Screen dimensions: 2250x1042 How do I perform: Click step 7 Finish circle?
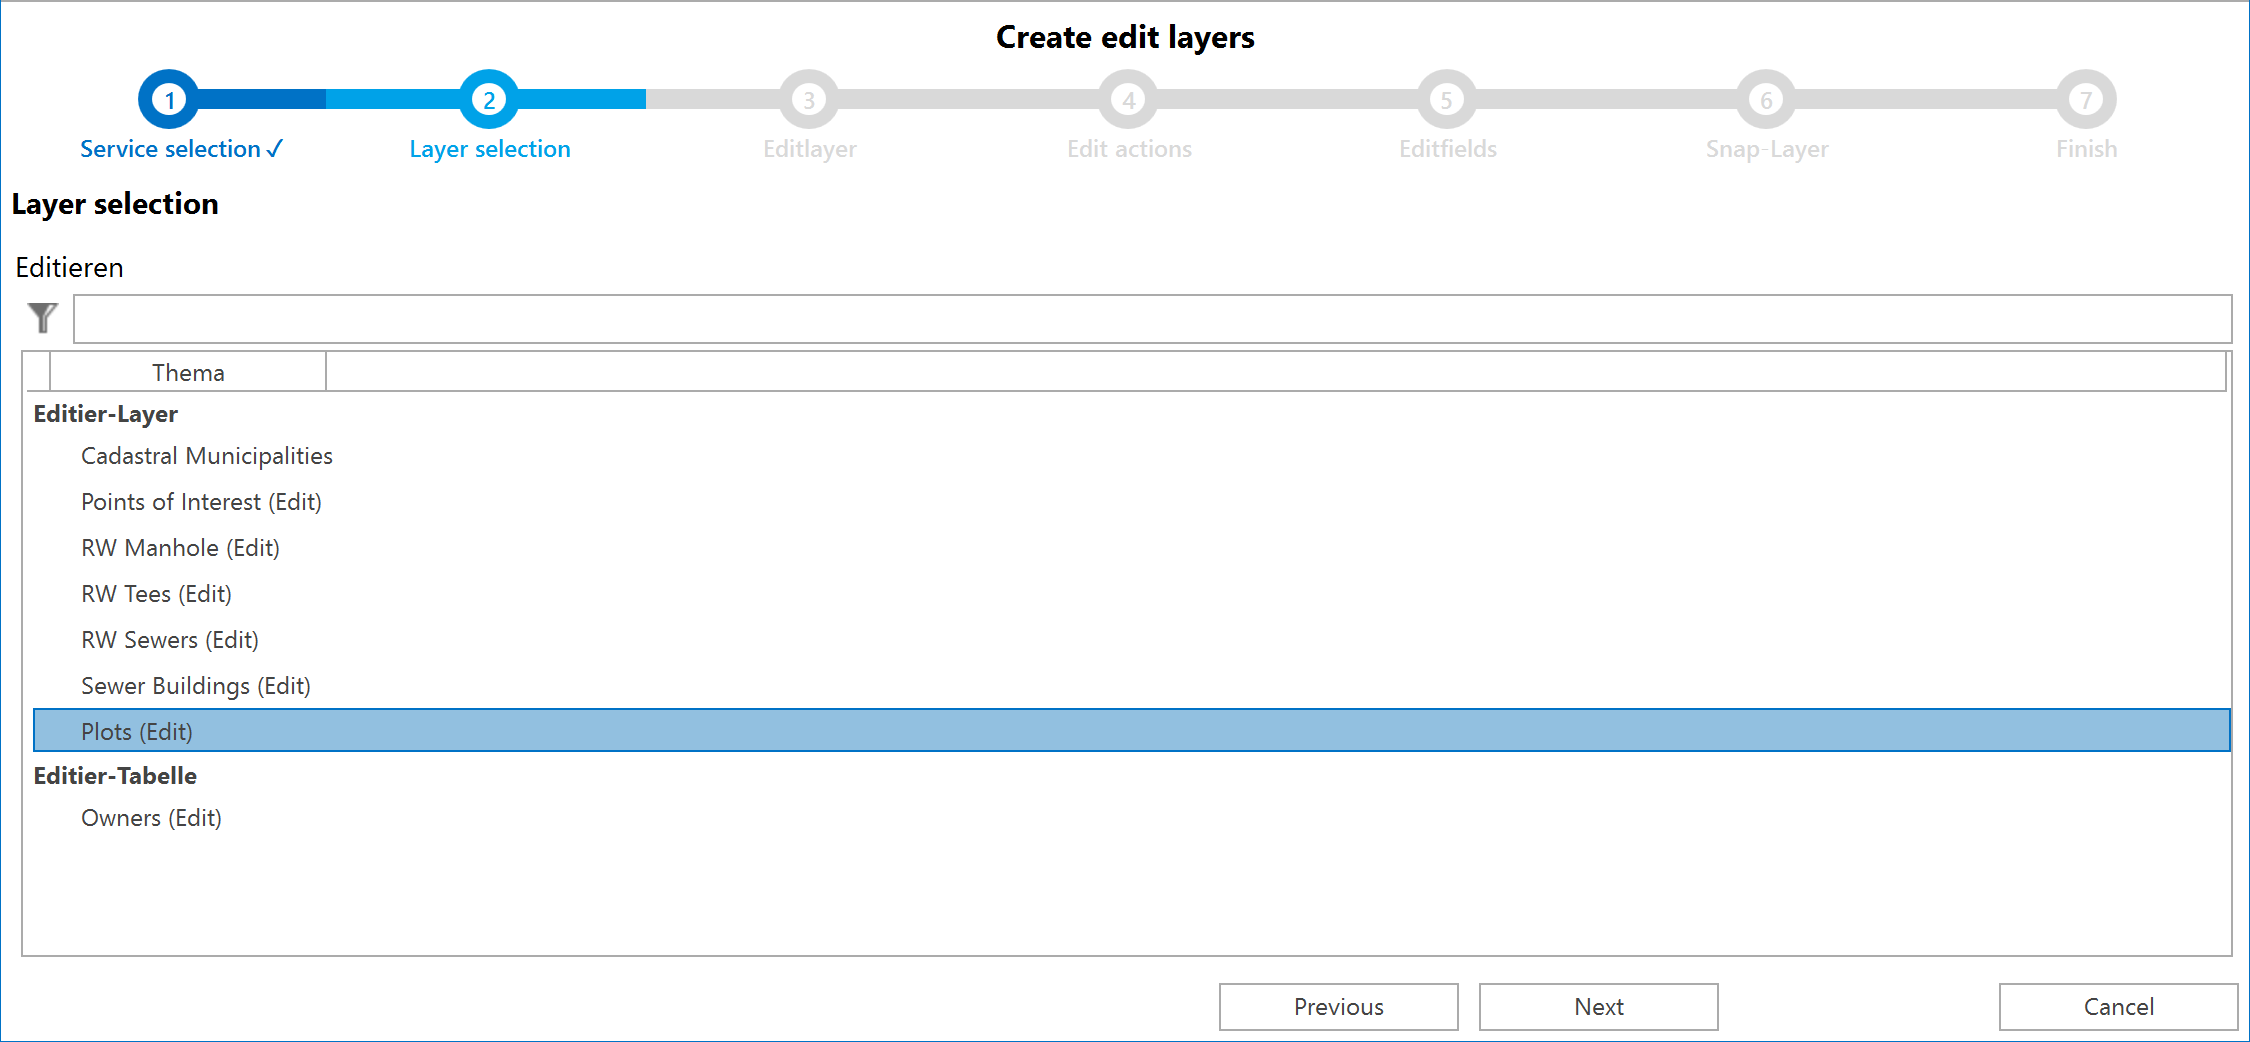tap(2085, 99)
